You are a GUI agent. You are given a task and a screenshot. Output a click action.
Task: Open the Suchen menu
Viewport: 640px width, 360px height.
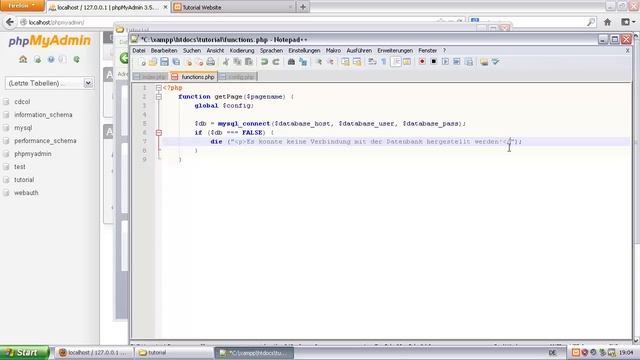tap(192, 51)
